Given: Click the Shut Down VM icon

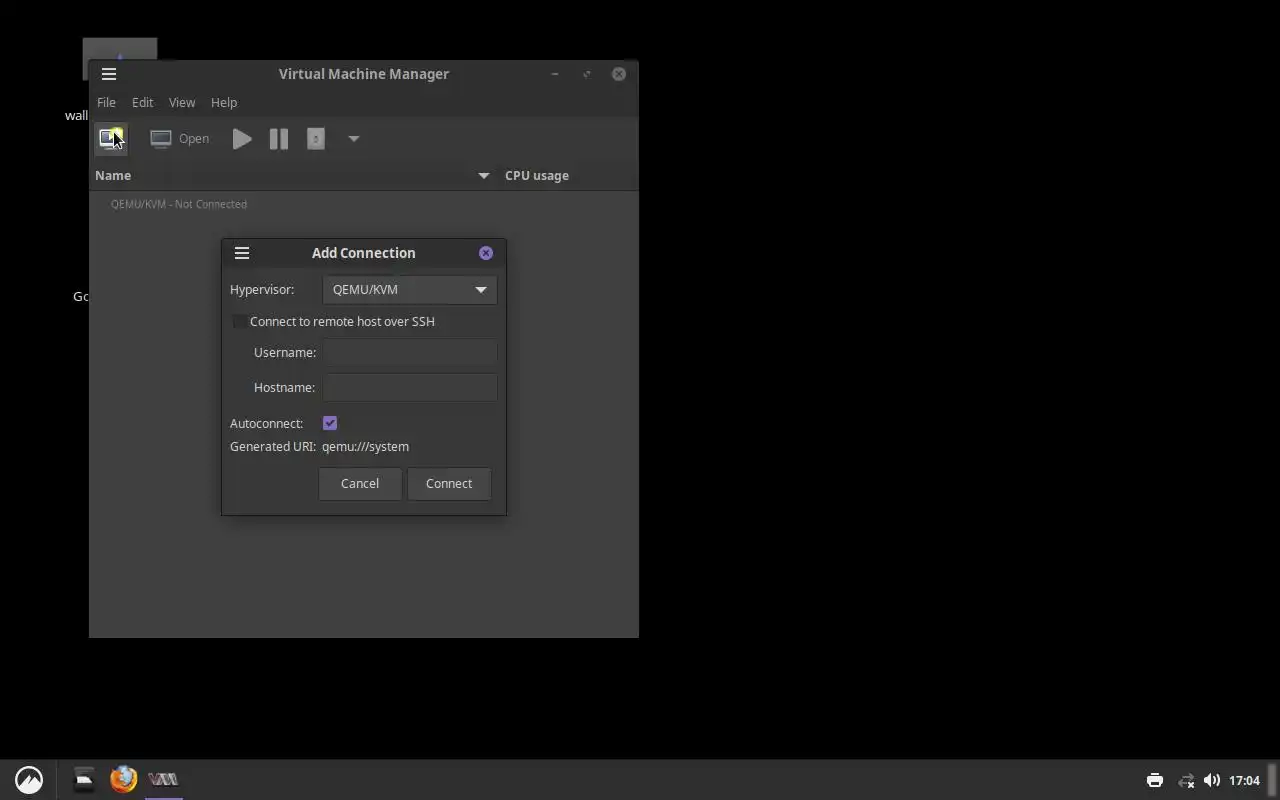Looking at the screenshot, I should tap(316, 139).
